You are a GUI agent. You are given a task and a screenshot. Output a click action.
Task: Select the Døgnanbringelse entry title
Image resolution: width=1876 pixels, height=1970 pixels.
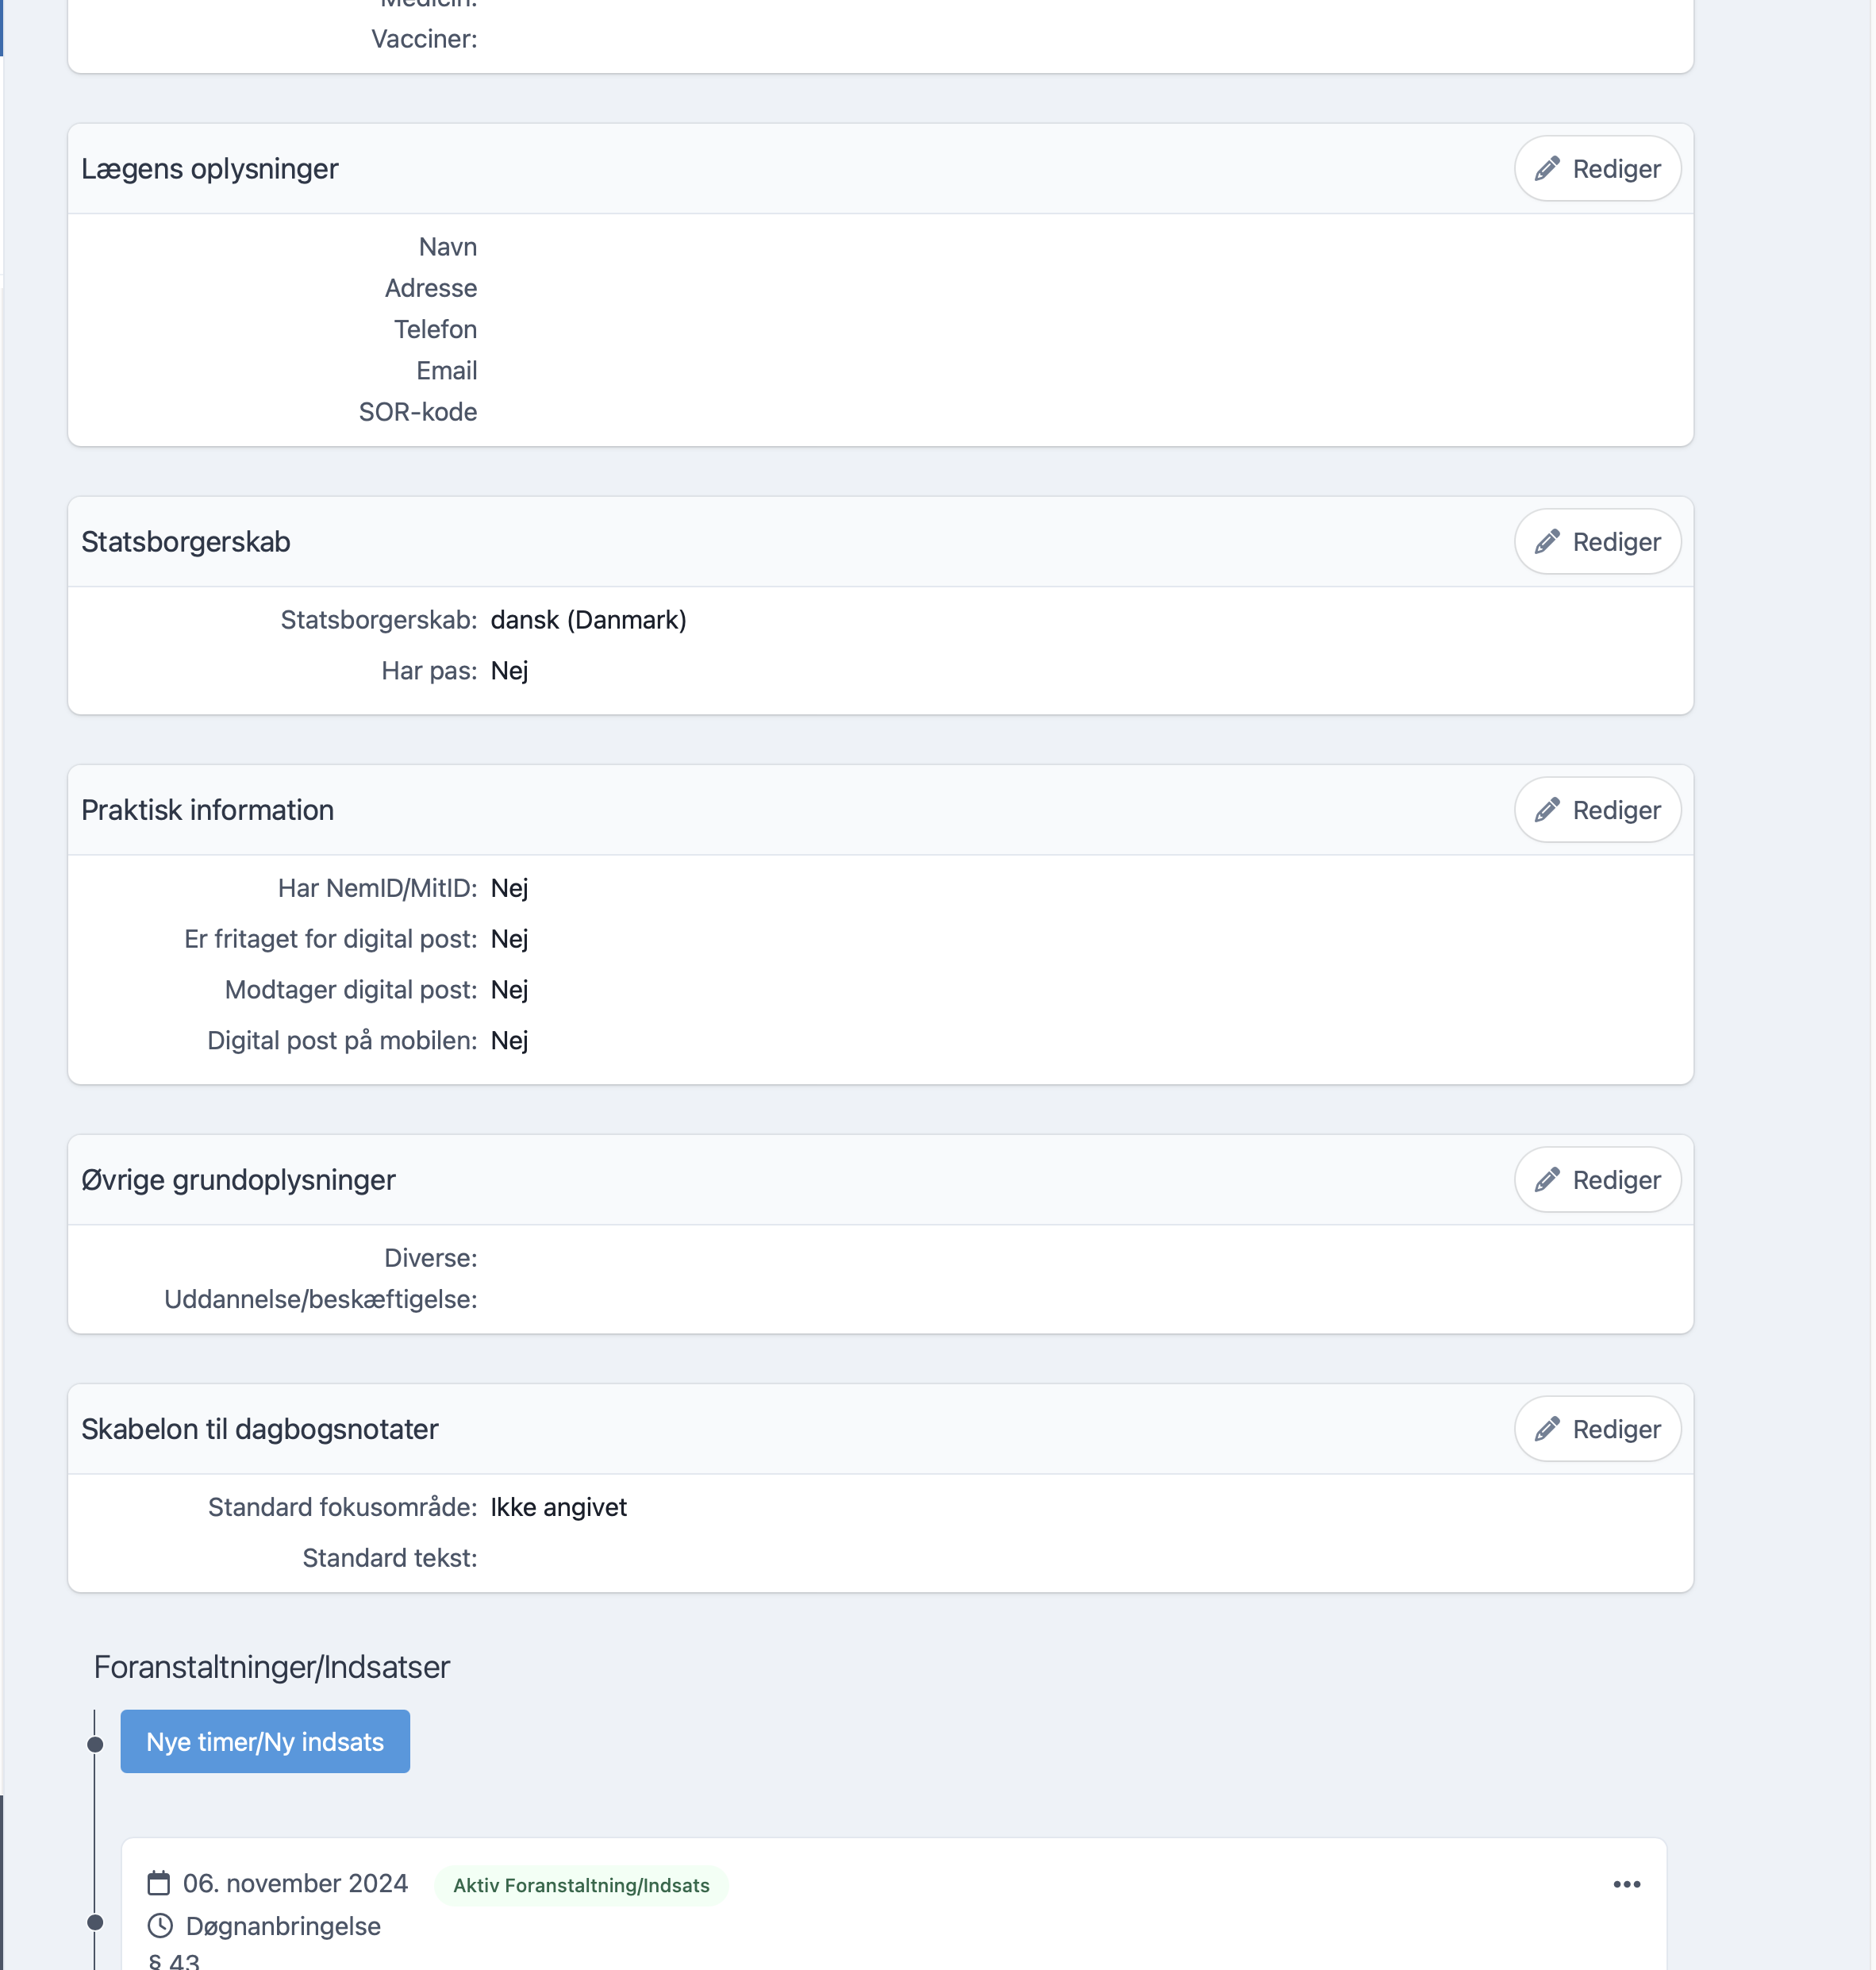pyautogui.click(x=283, y=1926)
